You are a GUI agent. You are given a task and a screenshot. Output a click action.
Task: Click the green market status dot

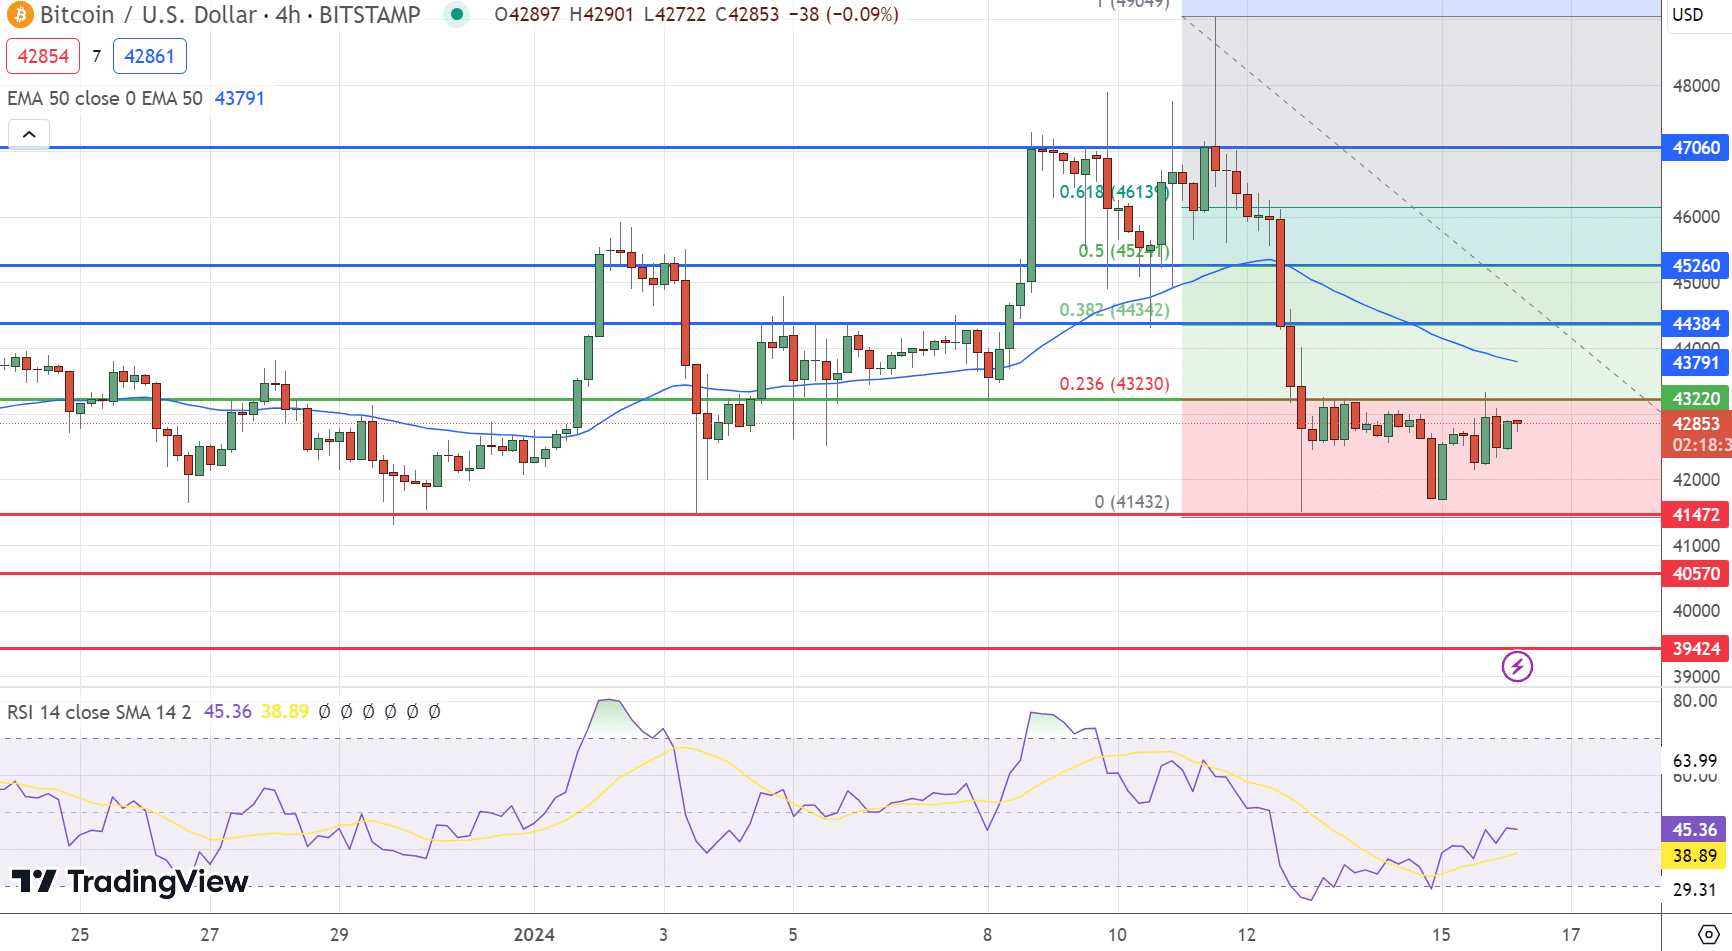pyautogui.click(x=457, y=15)
